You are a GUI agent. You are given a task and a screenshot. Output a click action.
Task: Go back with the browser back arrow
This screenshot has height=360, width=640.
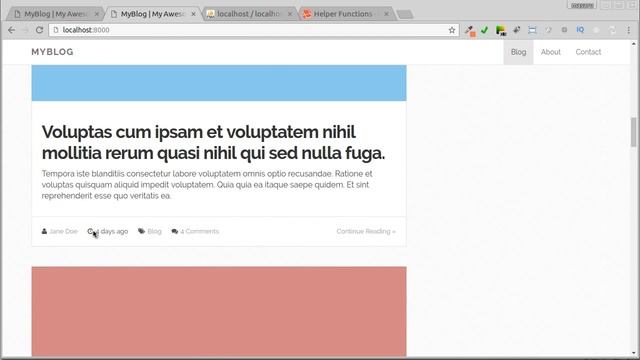[11, 30]
